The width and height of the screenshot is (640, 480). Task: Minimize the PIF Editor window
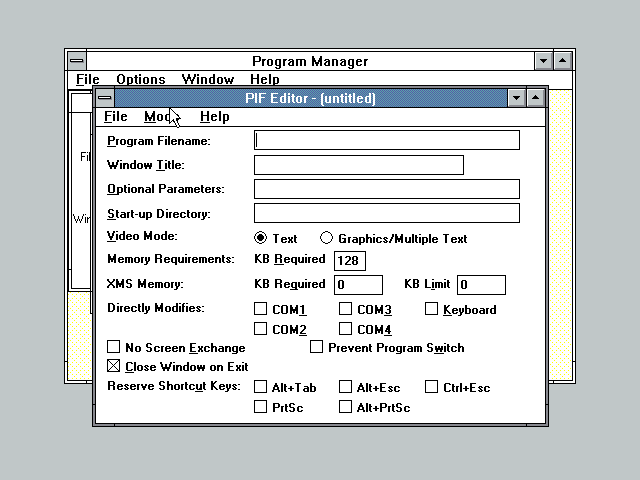(x=516, y=98)
